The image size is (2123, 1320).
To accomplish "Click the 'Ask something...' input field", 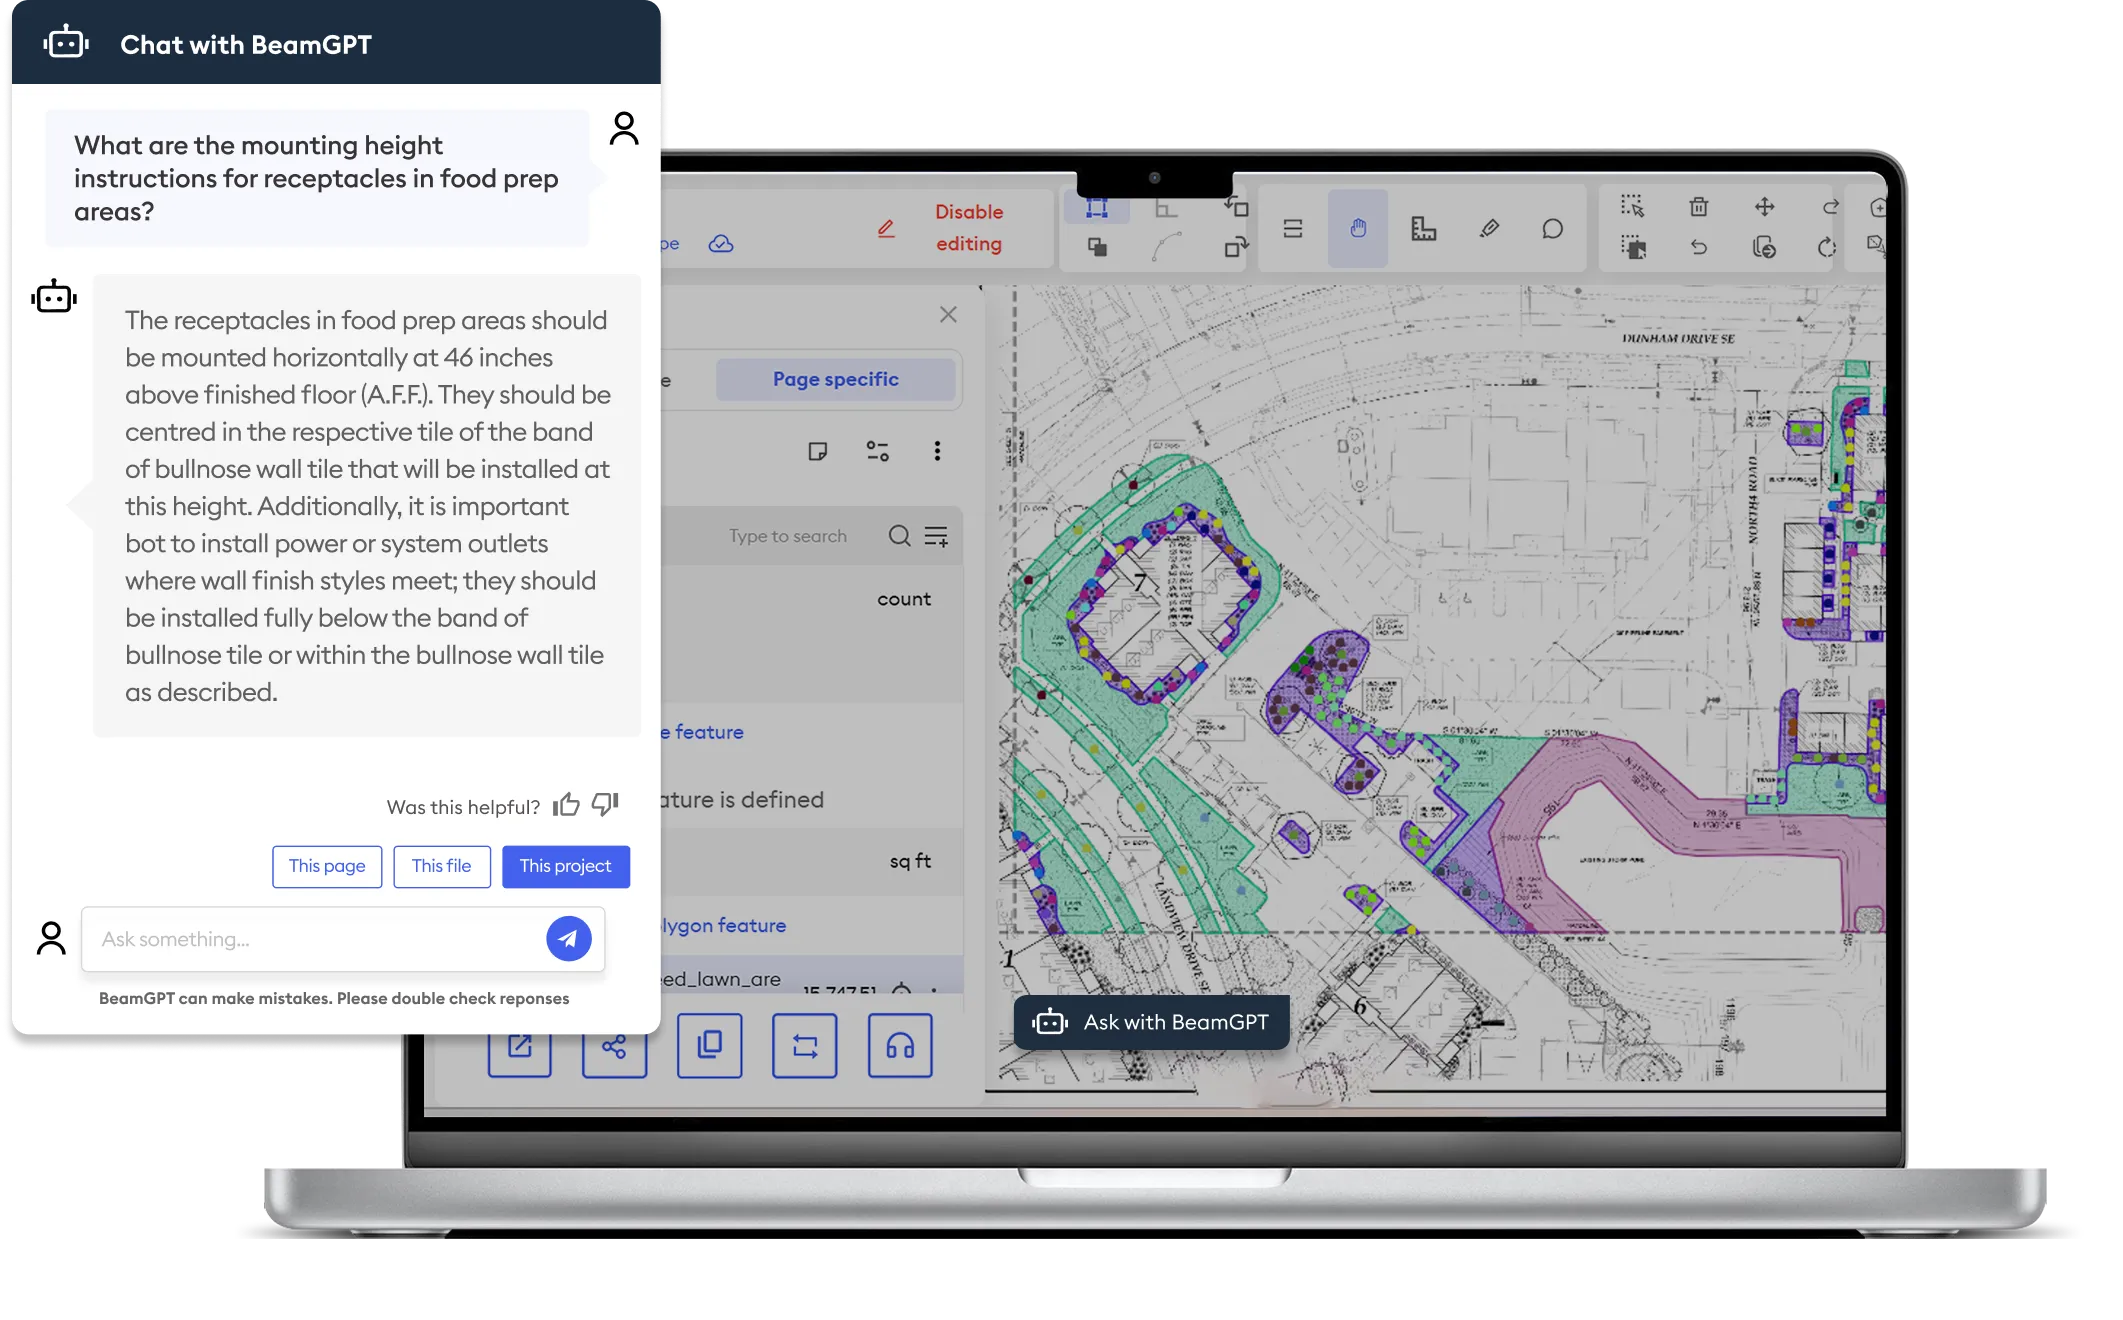I will tap(343, 939).
